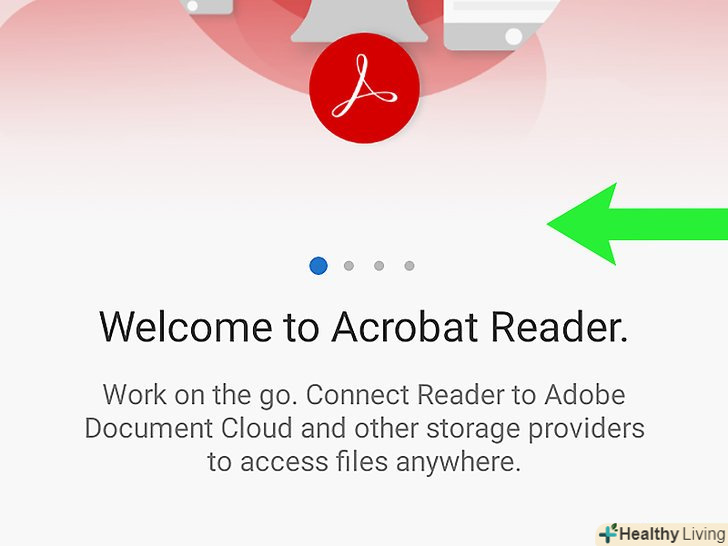This screenshot has height=546, width=728.
Task: Tap the phone illustration's white home dot
Action: click(192, 6)
